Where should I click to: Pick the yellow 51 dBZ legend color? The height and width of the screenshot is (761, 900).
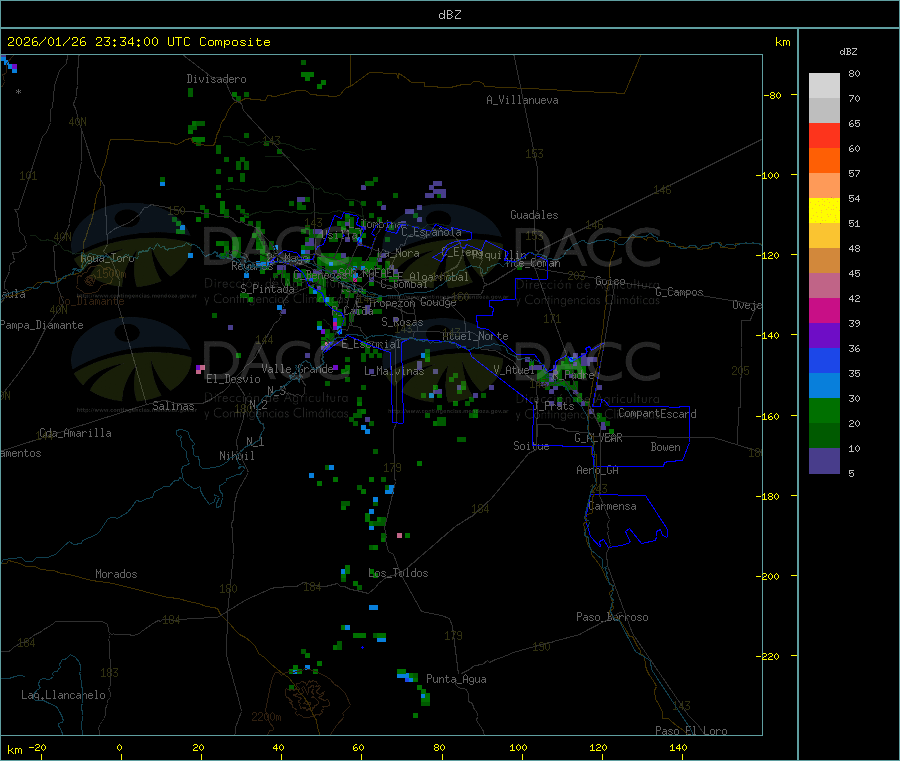pyautogui.click(x=824, y=211)
